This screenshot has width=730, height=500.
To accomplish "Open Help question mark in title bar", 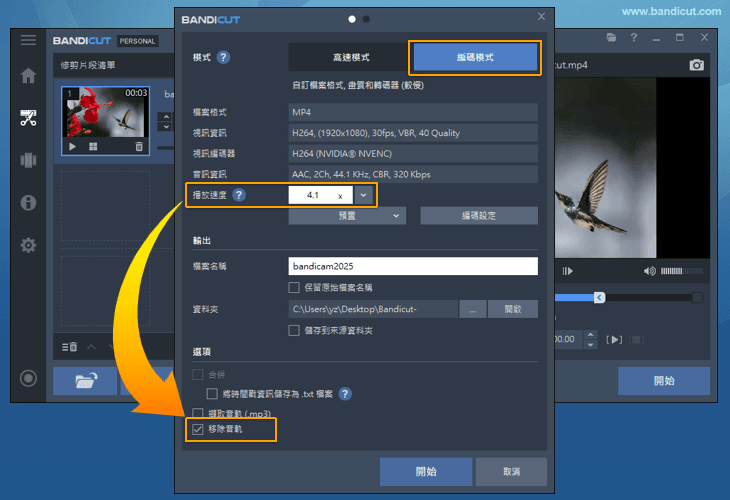I will (x=634, y=37).
